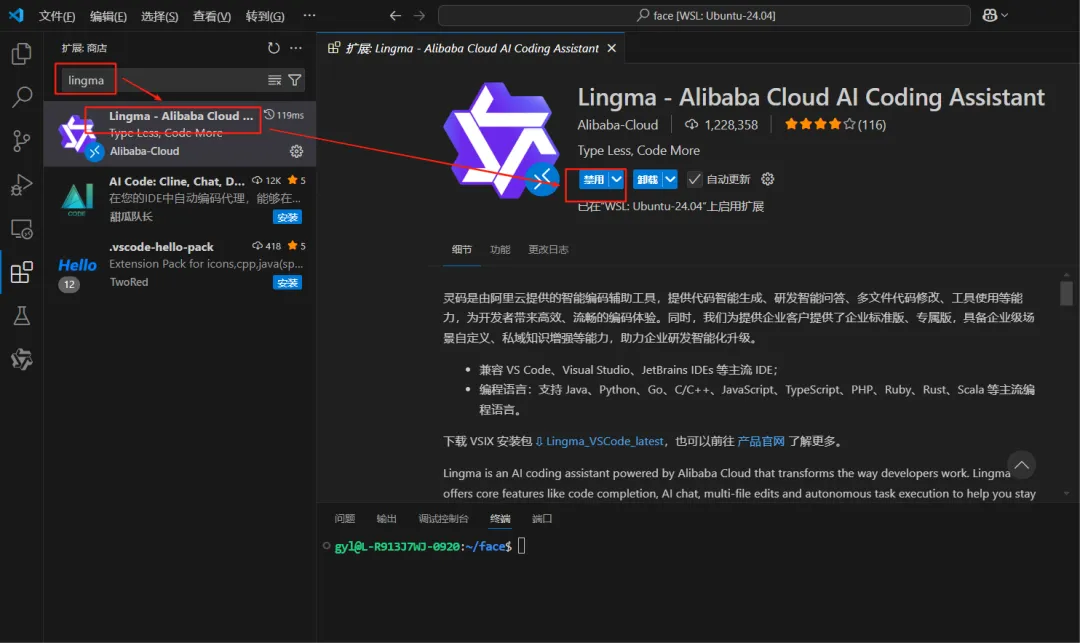Click the 卸载 button

pyautogui.click(x=647, y=180)
